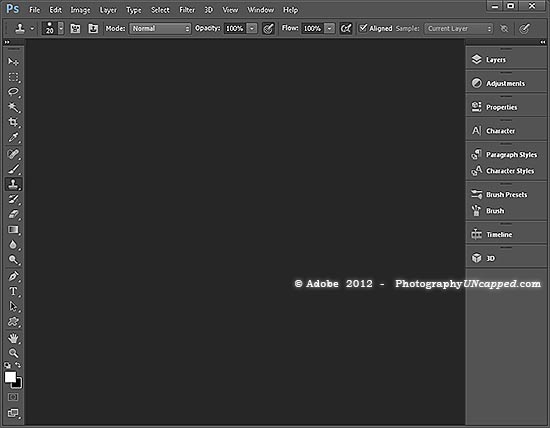
Task: Open the Edit menu
Action: tap(55, 10)
